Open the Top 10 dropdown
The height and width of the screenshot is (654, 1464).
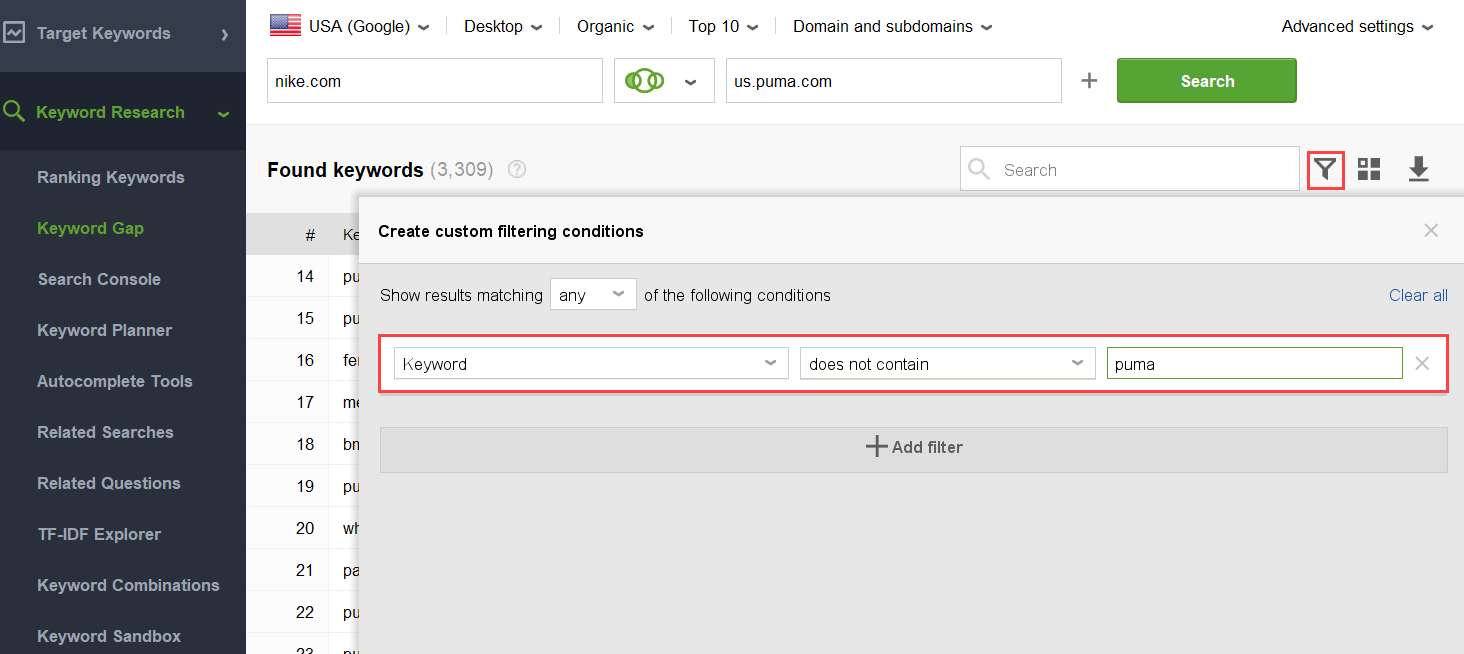(723, 27)
